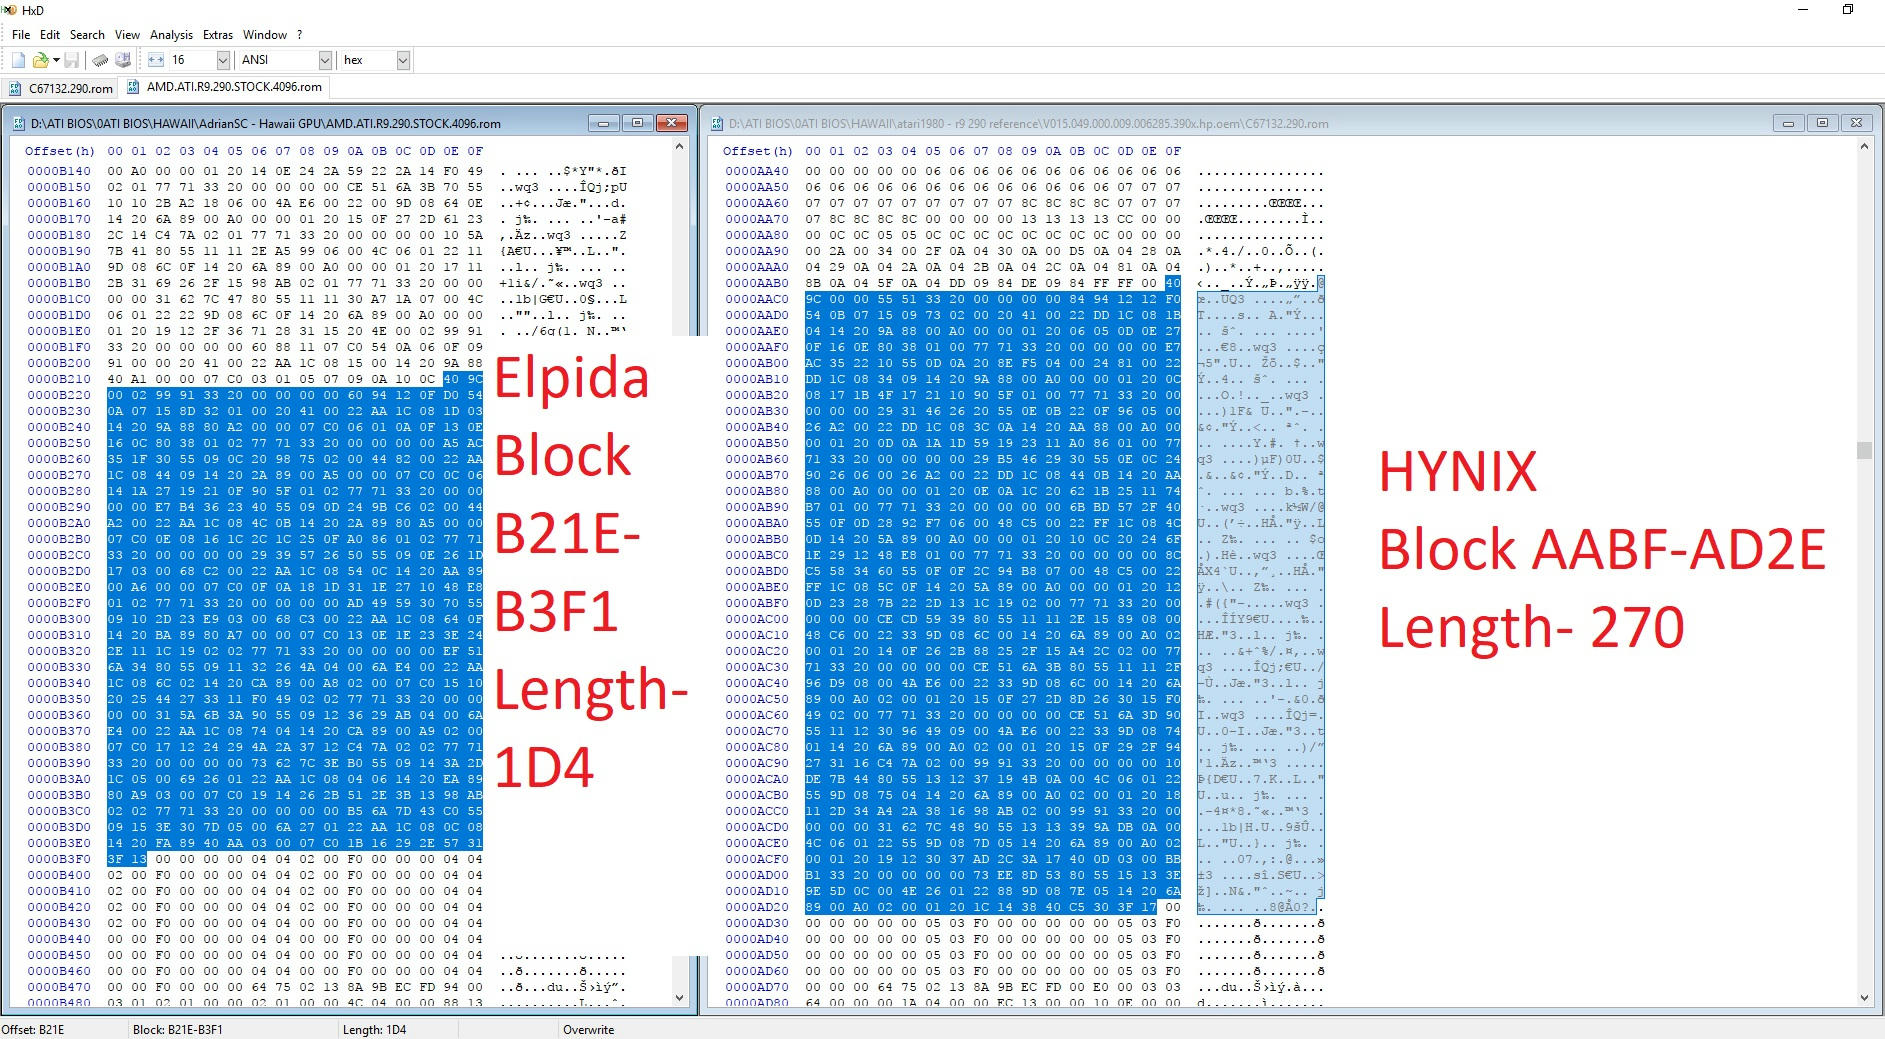The width and height of the screenshot is (1885, 1039).
Task: Click the Open disk toolbar icon
Action: (122, 60)
